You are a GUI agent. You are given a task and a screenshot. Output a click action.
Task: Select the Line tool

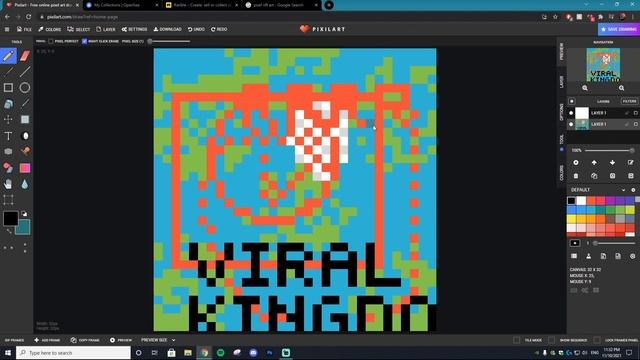pos(25,72)
